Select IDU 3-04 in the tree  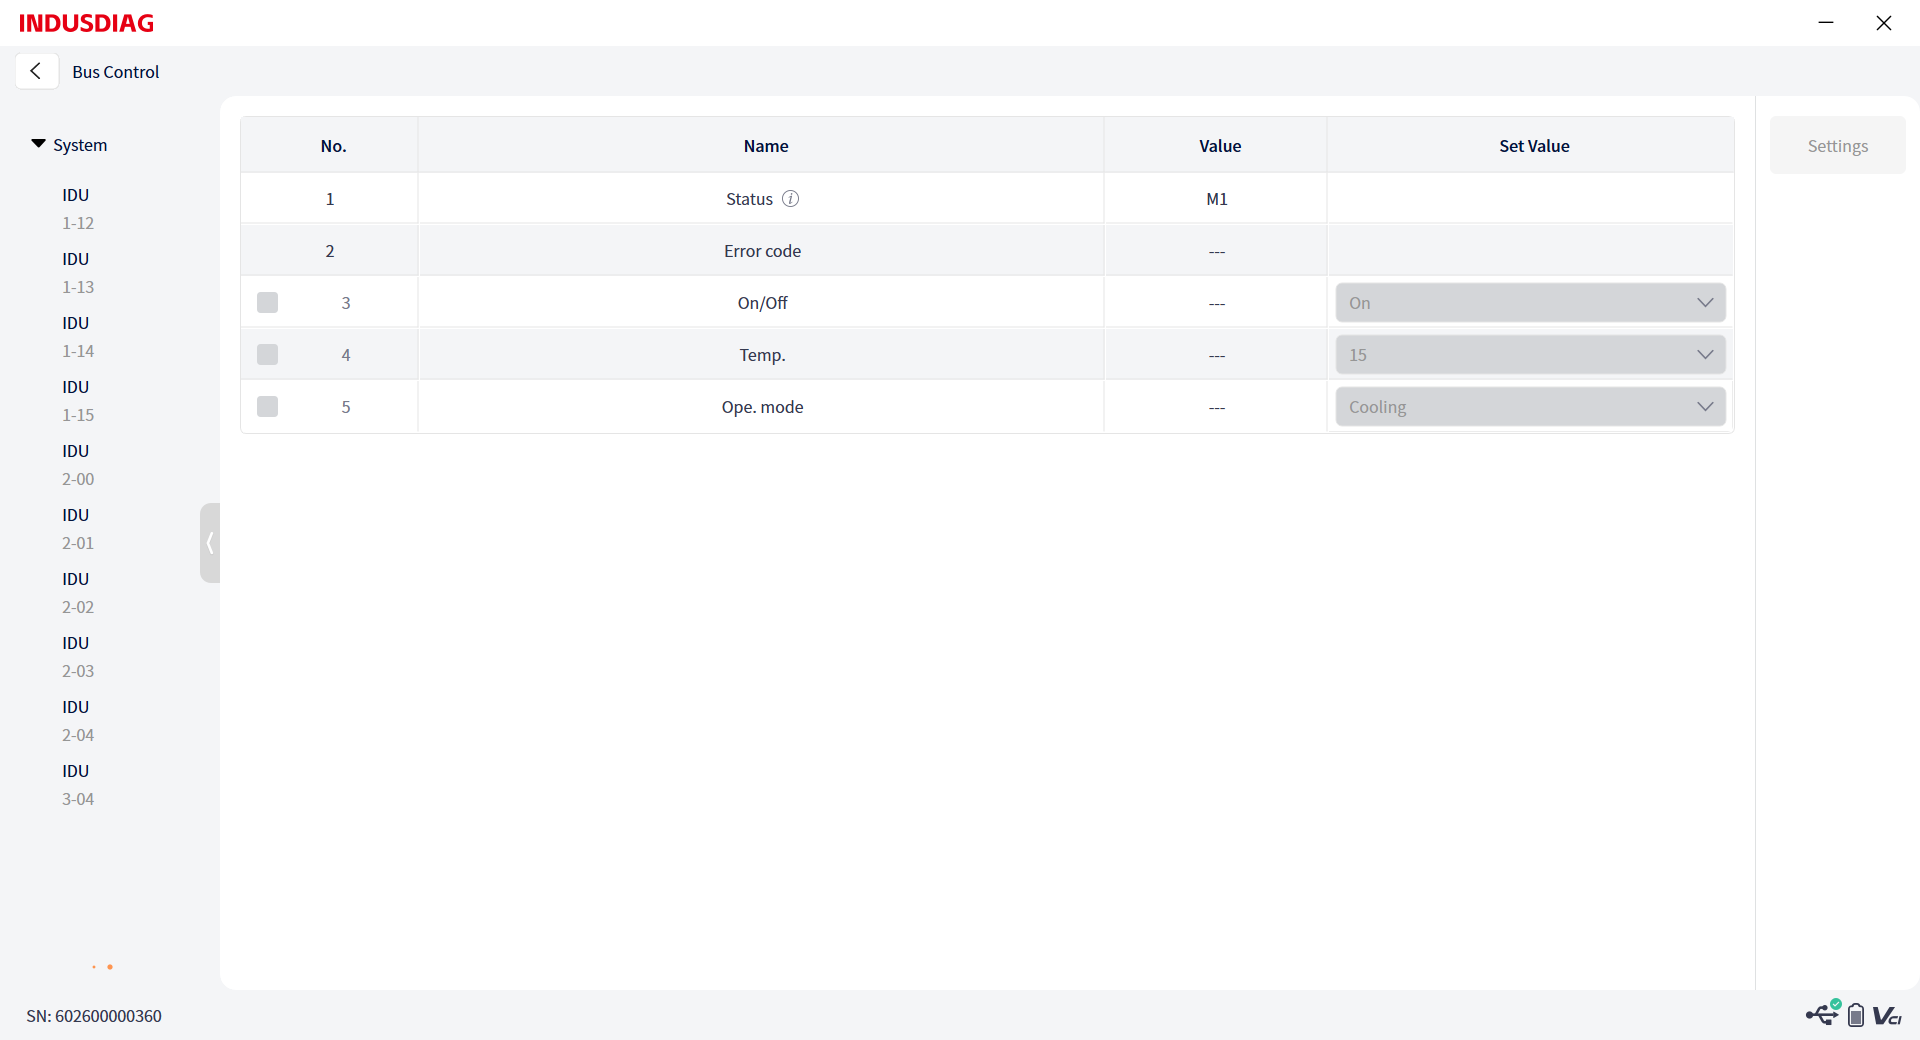click(78, 785)
